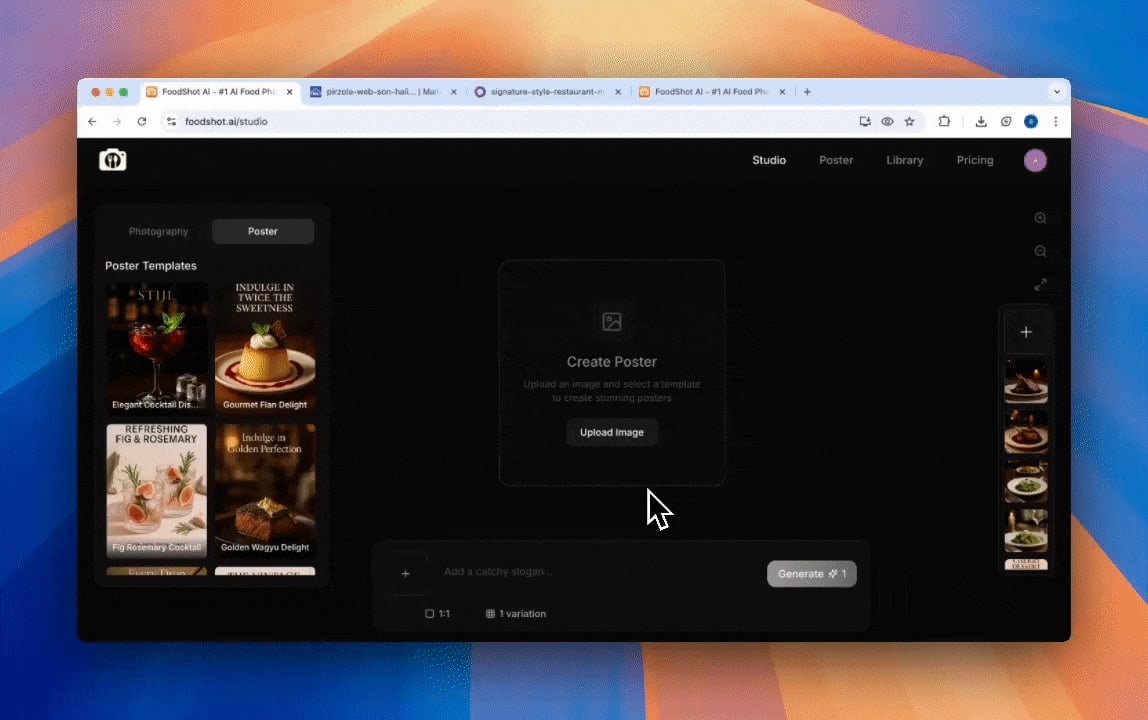This screenshot has width=1148, height=720.
Task: Bookmark the page with the star icon
Action: pos(909,122)
